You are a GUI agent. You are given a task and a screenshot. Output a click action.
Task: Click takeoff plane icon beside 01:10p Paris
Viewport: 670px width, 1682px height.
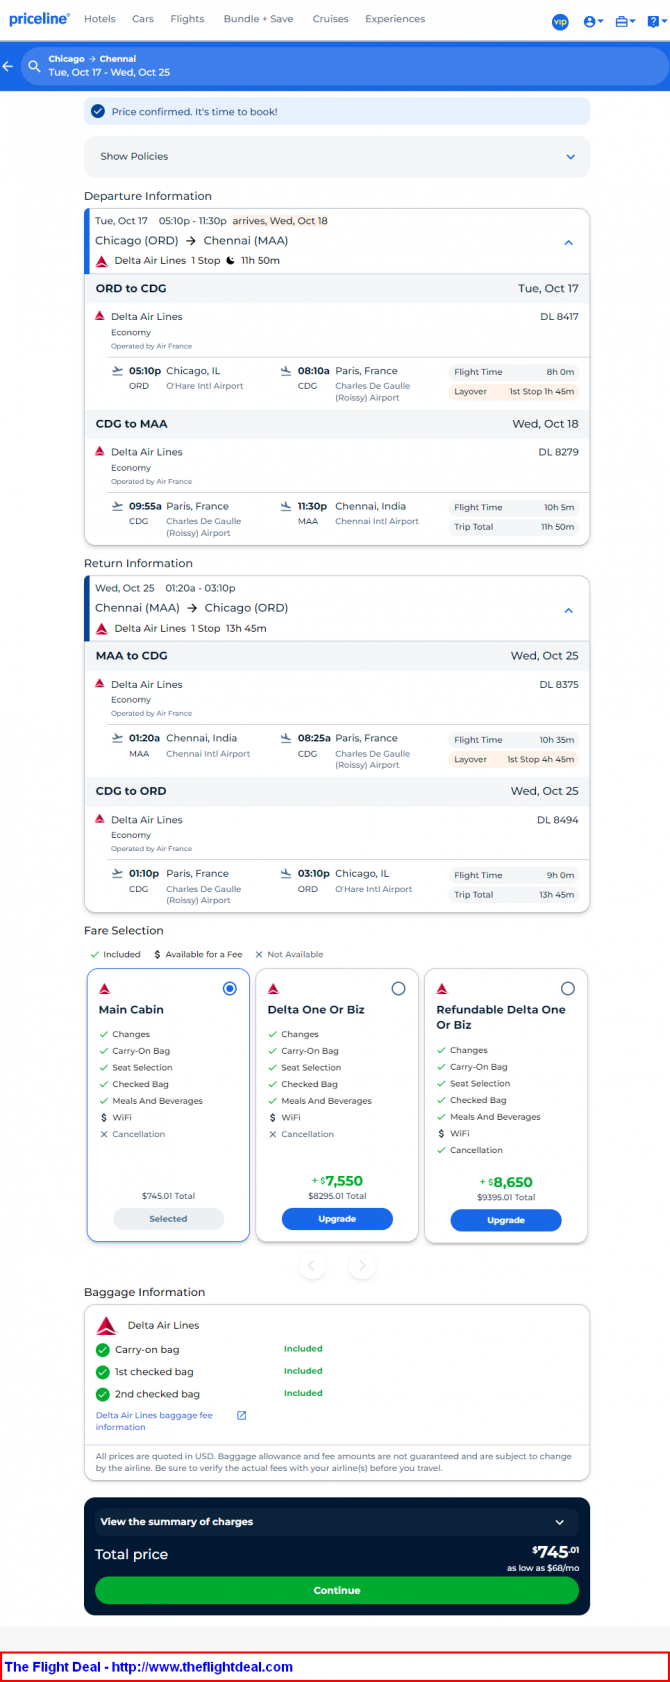118,873
